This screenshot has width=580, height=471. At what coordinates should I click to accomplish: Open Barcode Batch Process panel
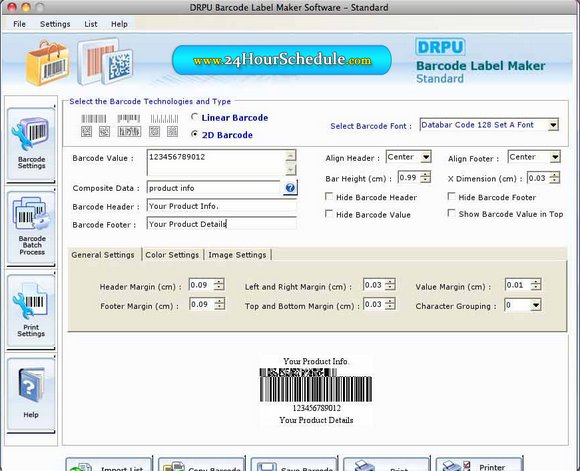(31, 227)
